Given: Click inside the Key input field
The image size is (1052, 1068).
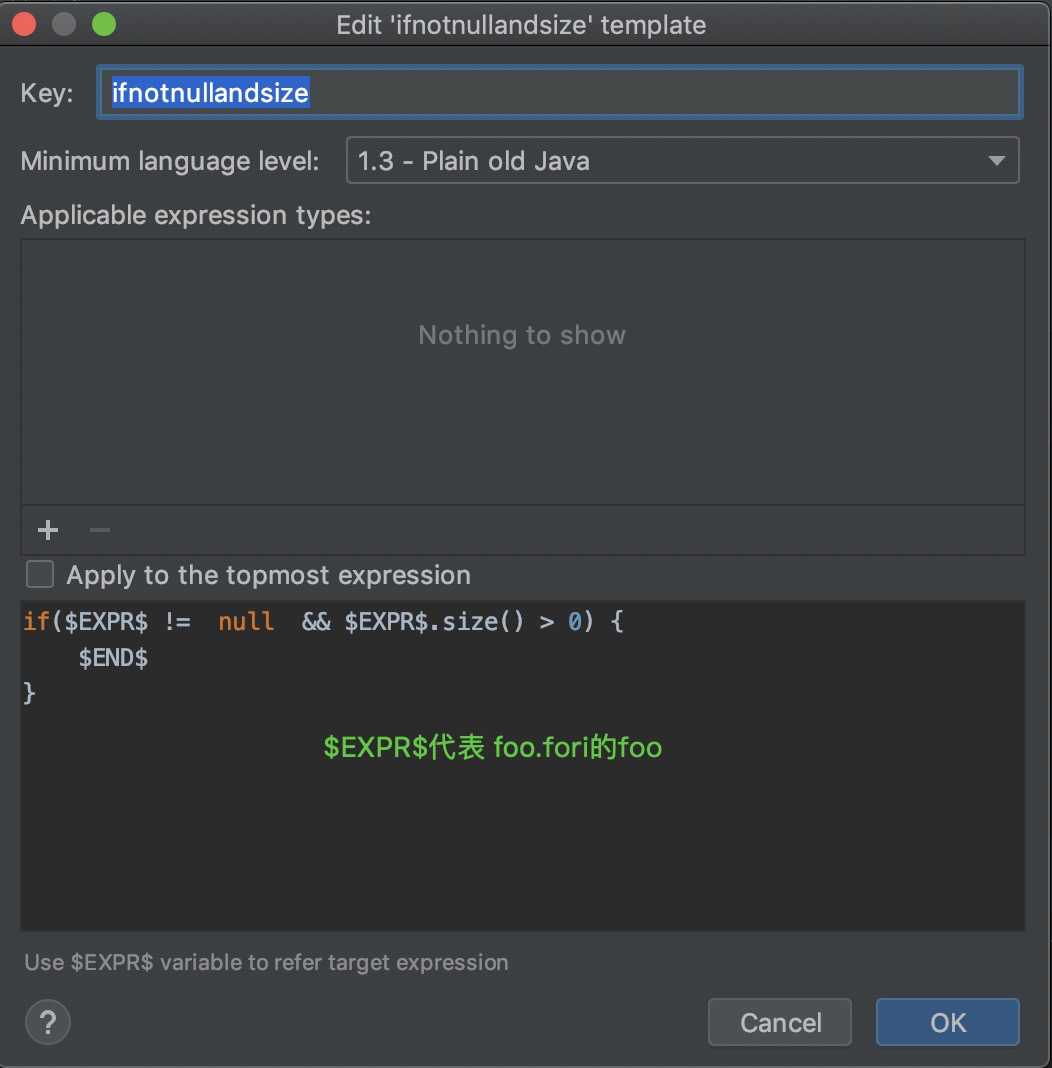Looking at the screenshot, I should coord(560,93).
